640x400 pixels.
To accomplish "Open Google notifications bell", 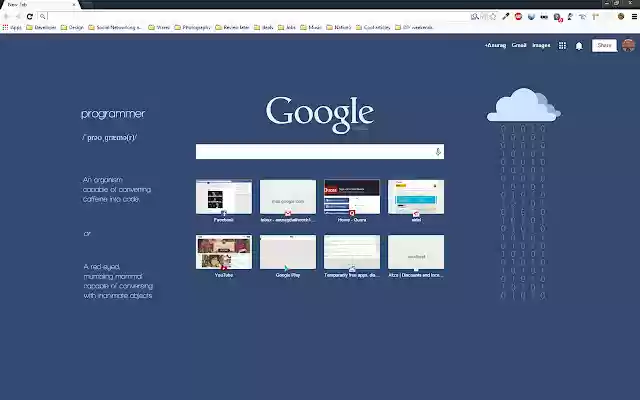I will (579, 46).
